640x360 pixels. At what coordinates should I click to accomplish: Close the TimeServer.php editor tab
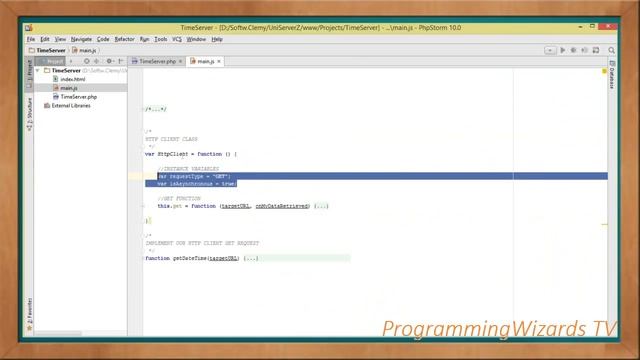pos(180,61)
